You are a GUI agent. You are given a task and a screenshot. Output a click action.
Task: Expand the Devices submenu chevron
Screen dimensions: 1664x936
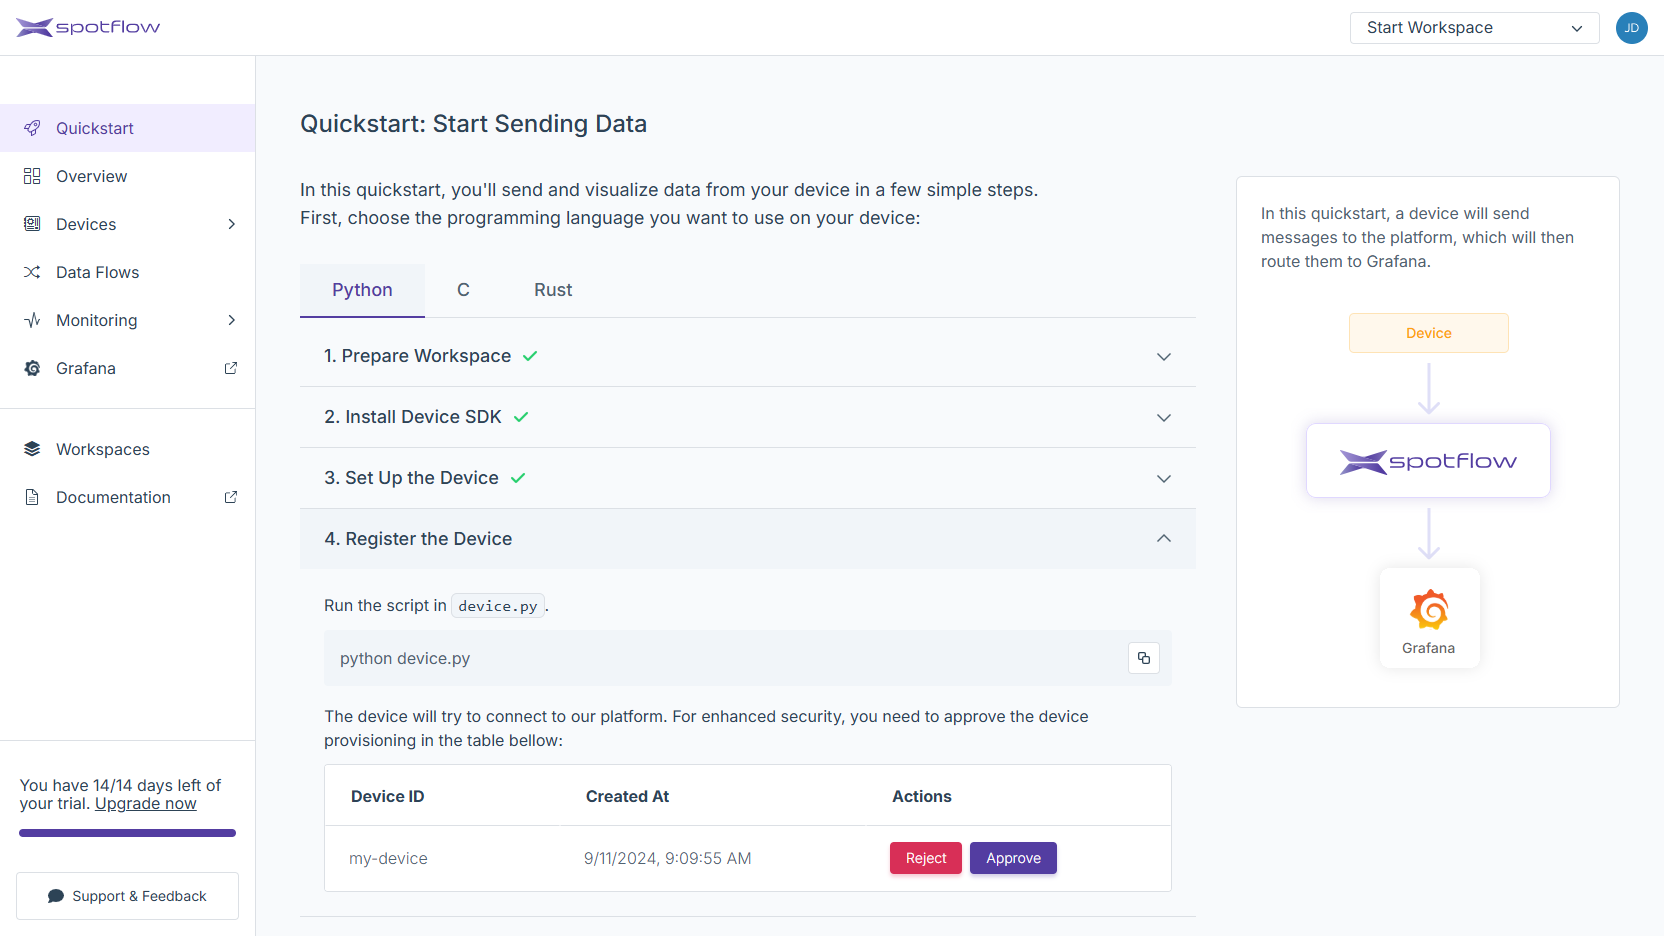(x=231, y=224)
